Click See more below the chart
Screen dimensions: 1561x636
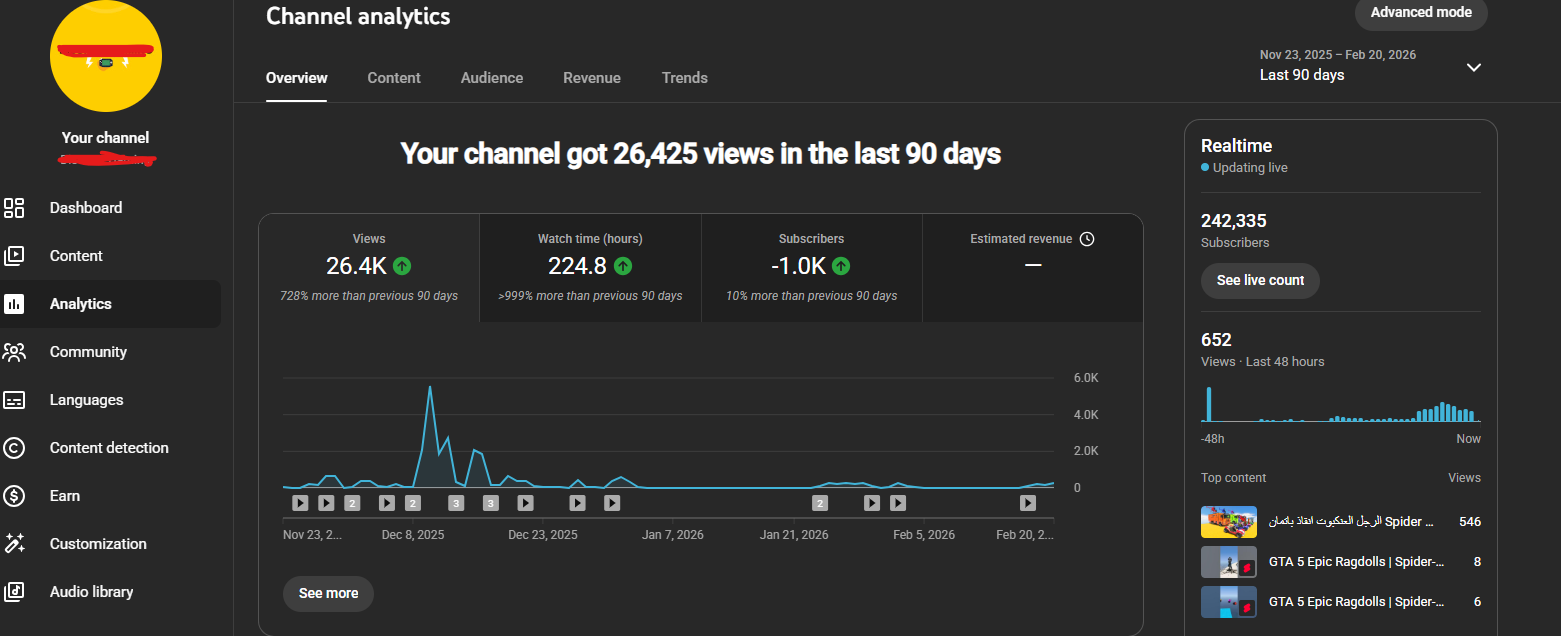[328, 593]
